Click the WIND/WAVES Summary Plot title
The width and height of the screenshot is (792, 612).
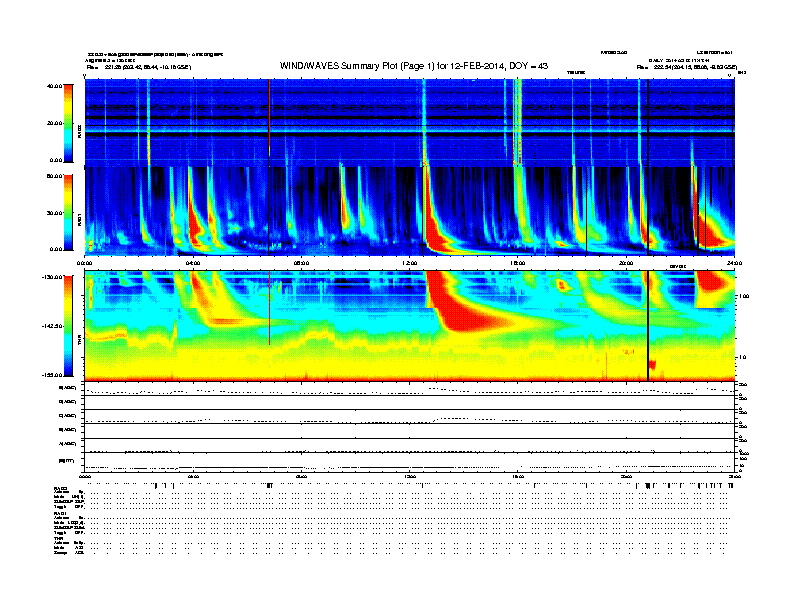pyautogui.click(x=414, y=66)
